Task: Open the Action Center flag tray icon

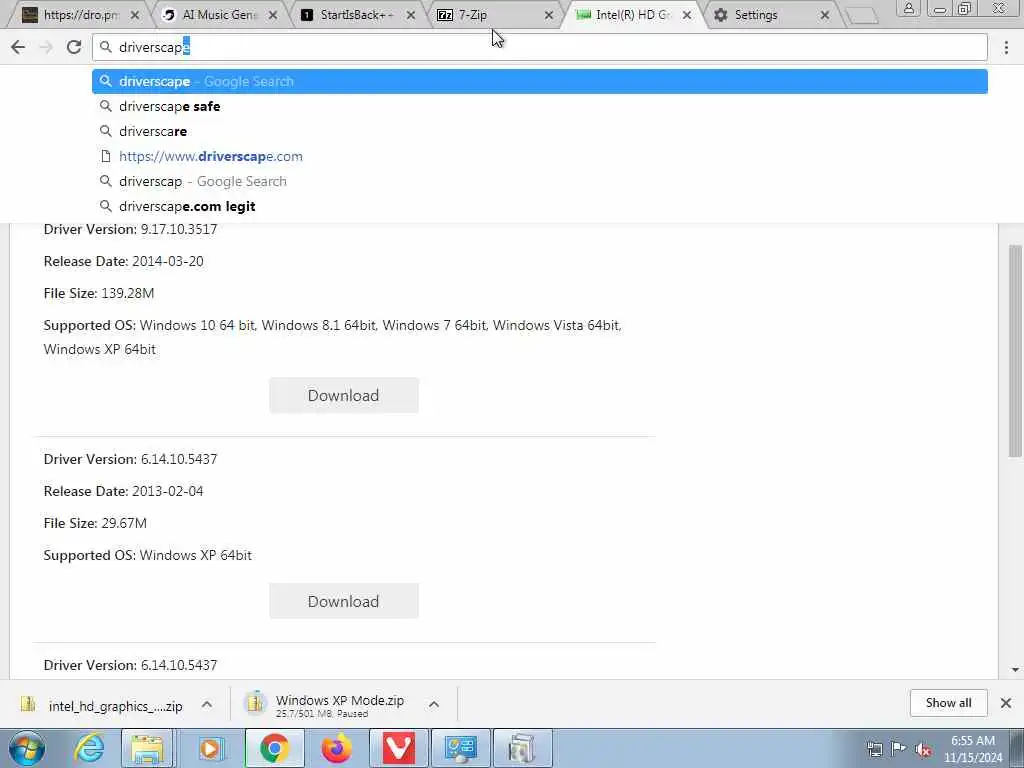Action: click(899, 749)
